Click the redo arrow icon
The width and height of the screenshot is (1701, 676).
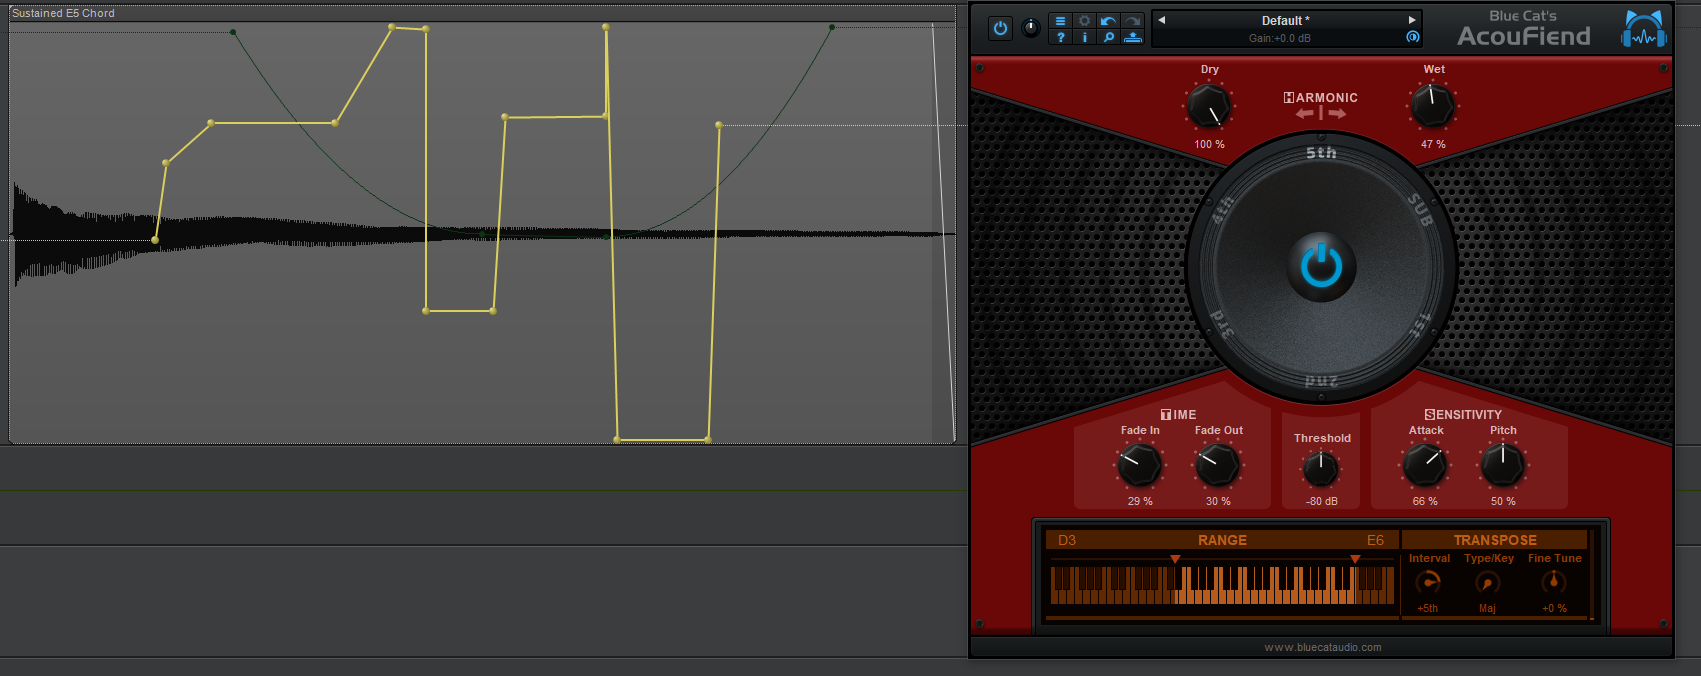click(1132, 21)
